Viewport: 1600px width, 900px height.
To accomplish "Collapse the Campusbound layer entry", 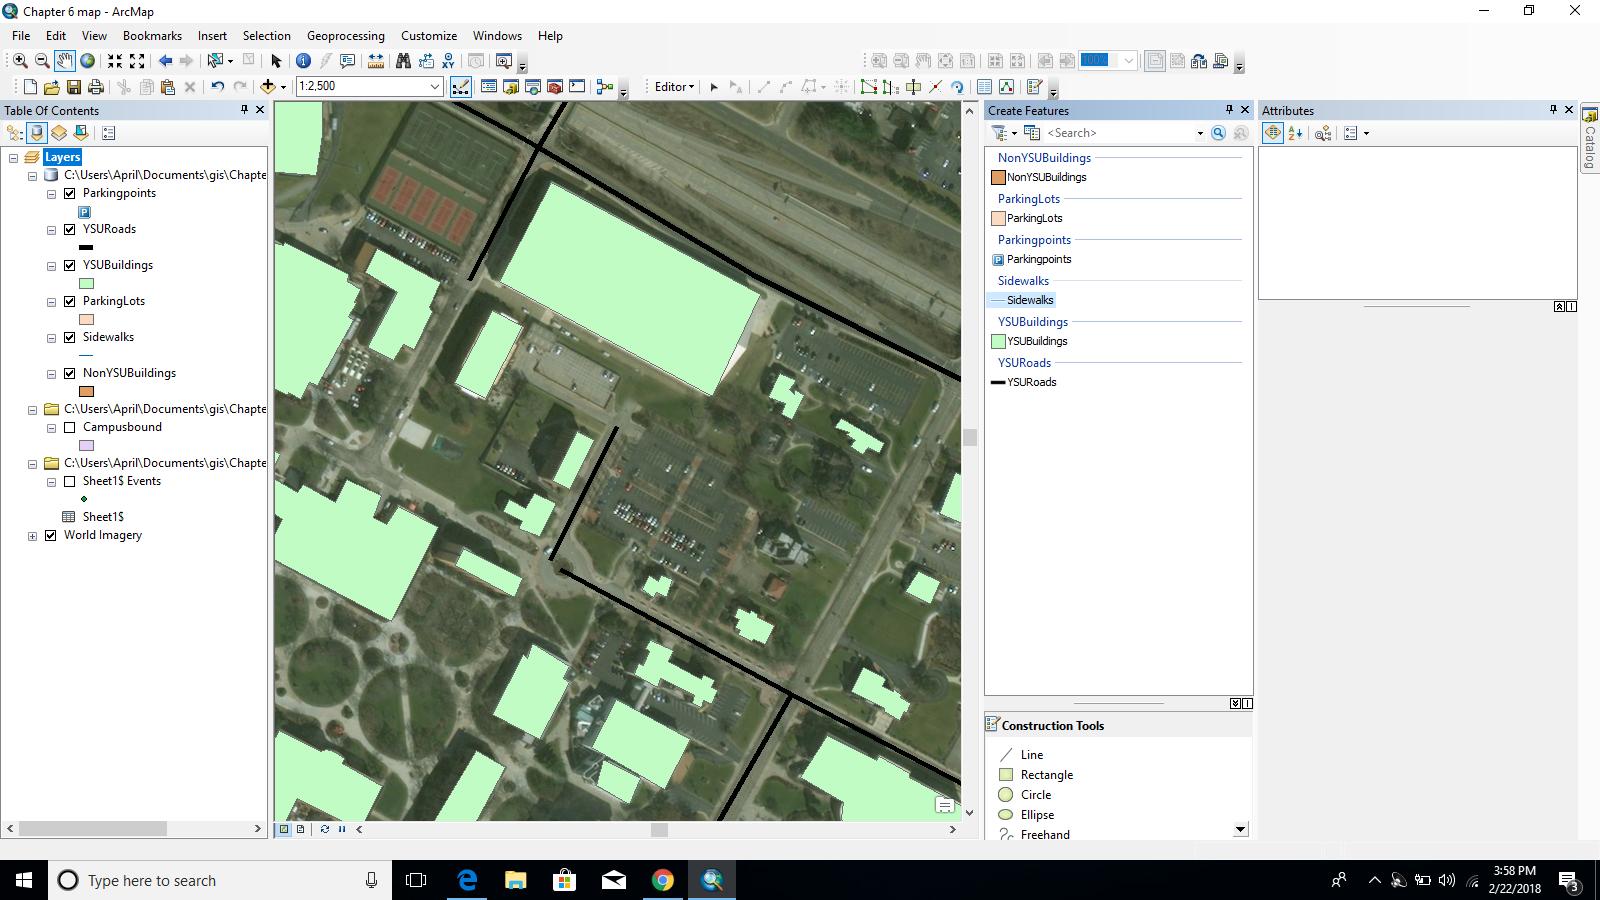I will (51, 428).
